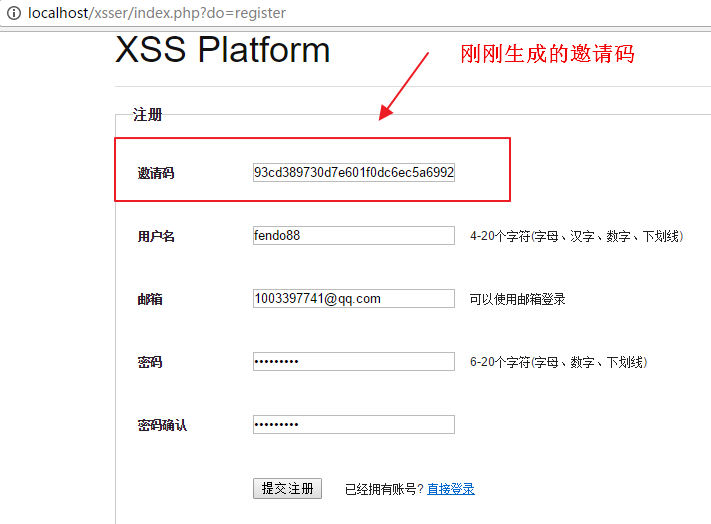This screenshot has width=711, height=524.
Task: Click the 邀请码 label
Action: (x=156, y=173)
